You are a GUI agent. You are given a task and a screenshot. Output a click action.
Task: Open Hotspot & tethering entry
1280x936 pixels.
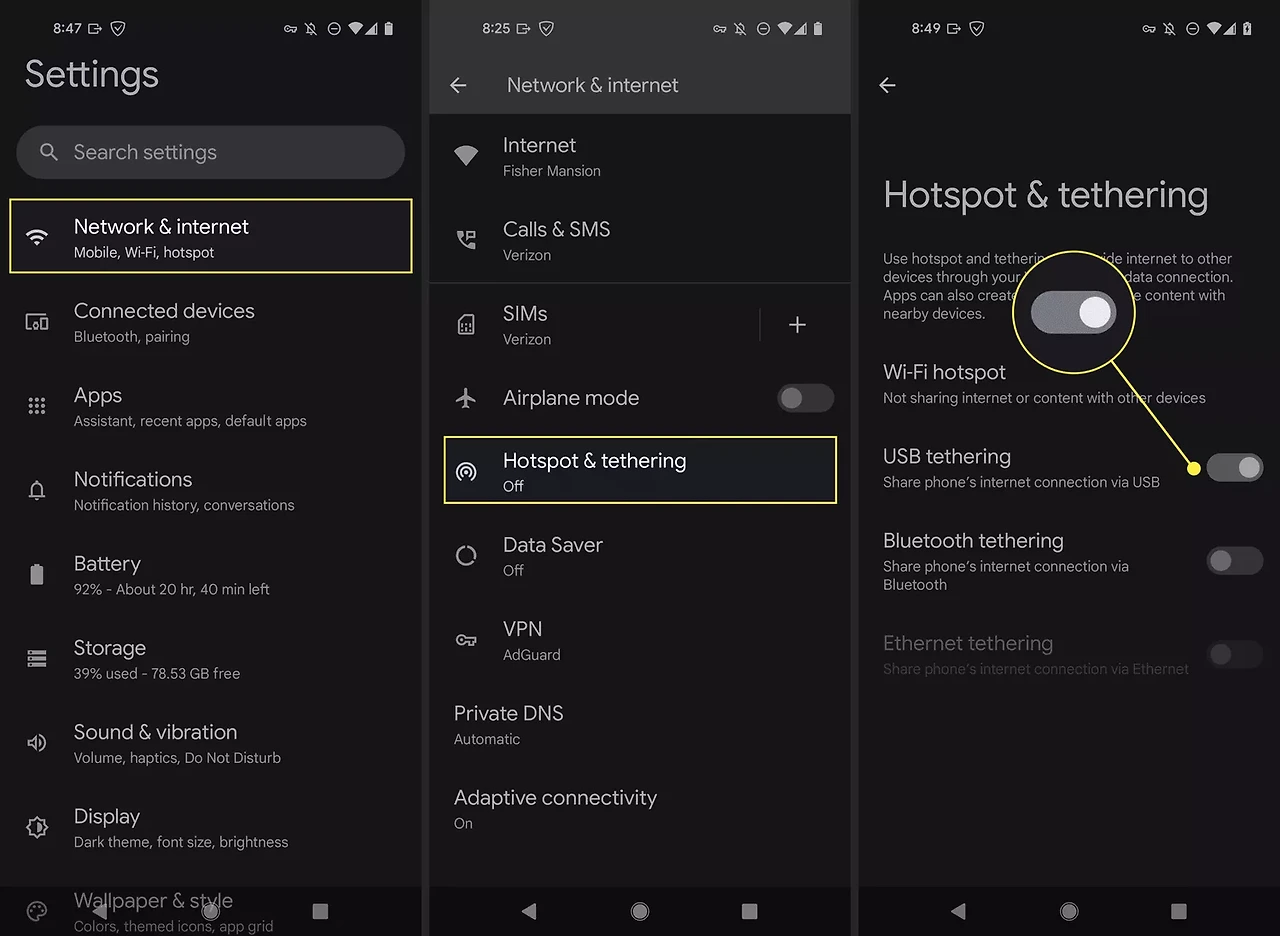coord(640,470)
